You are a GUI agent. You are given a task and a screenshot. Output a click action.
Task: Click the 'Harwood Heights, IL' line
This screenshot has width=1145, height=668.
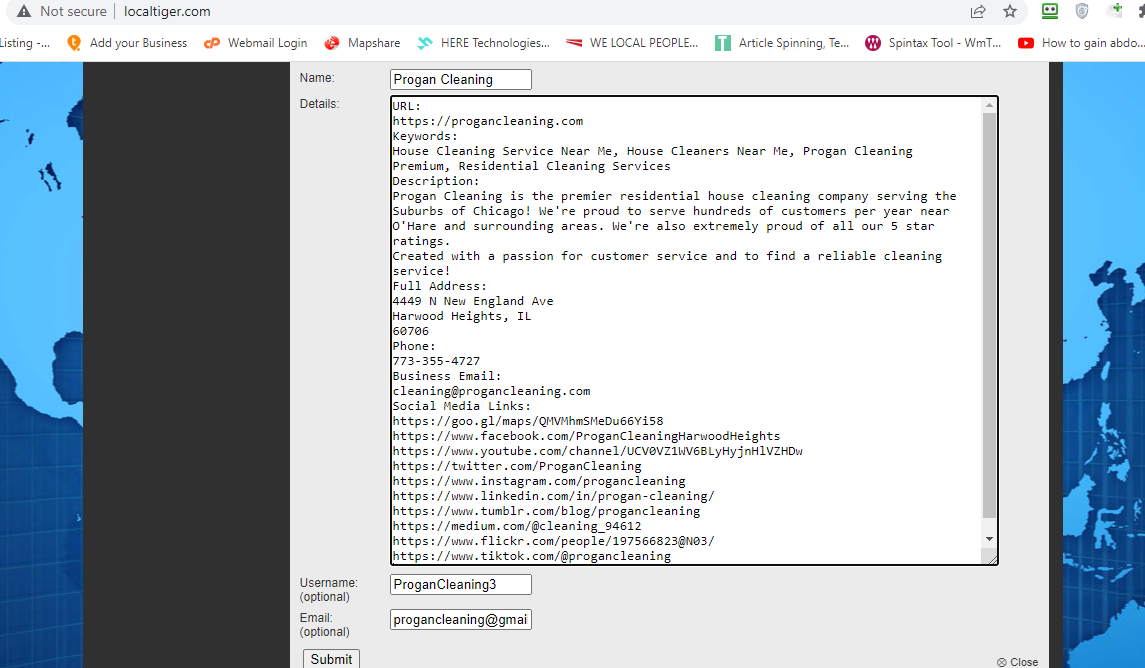tap(462, 316)
